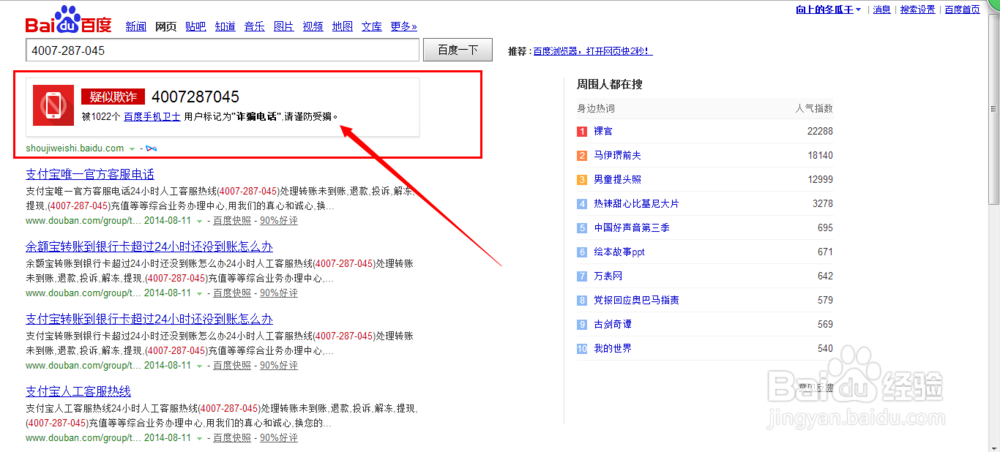This screenshot has width=1000, height=452.
Task: Expand the URL arrow under 支付宝人工客服热线
Action: pyautogui.click(x=200, y=439)
